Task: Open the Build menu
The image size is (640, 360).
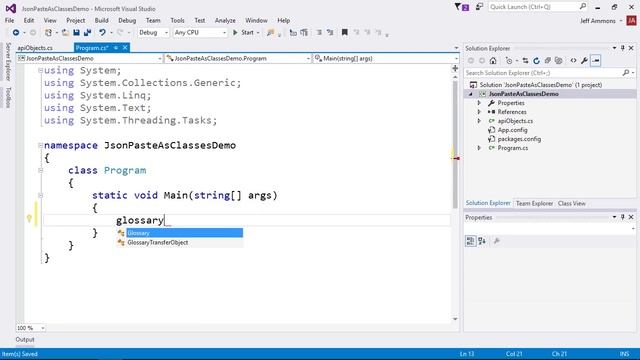Action: tap(101, 20)
